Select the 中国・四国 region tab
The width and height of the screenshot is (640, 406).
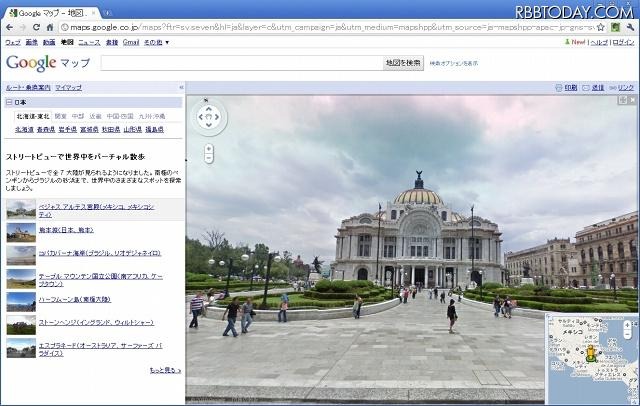point(120,116)
